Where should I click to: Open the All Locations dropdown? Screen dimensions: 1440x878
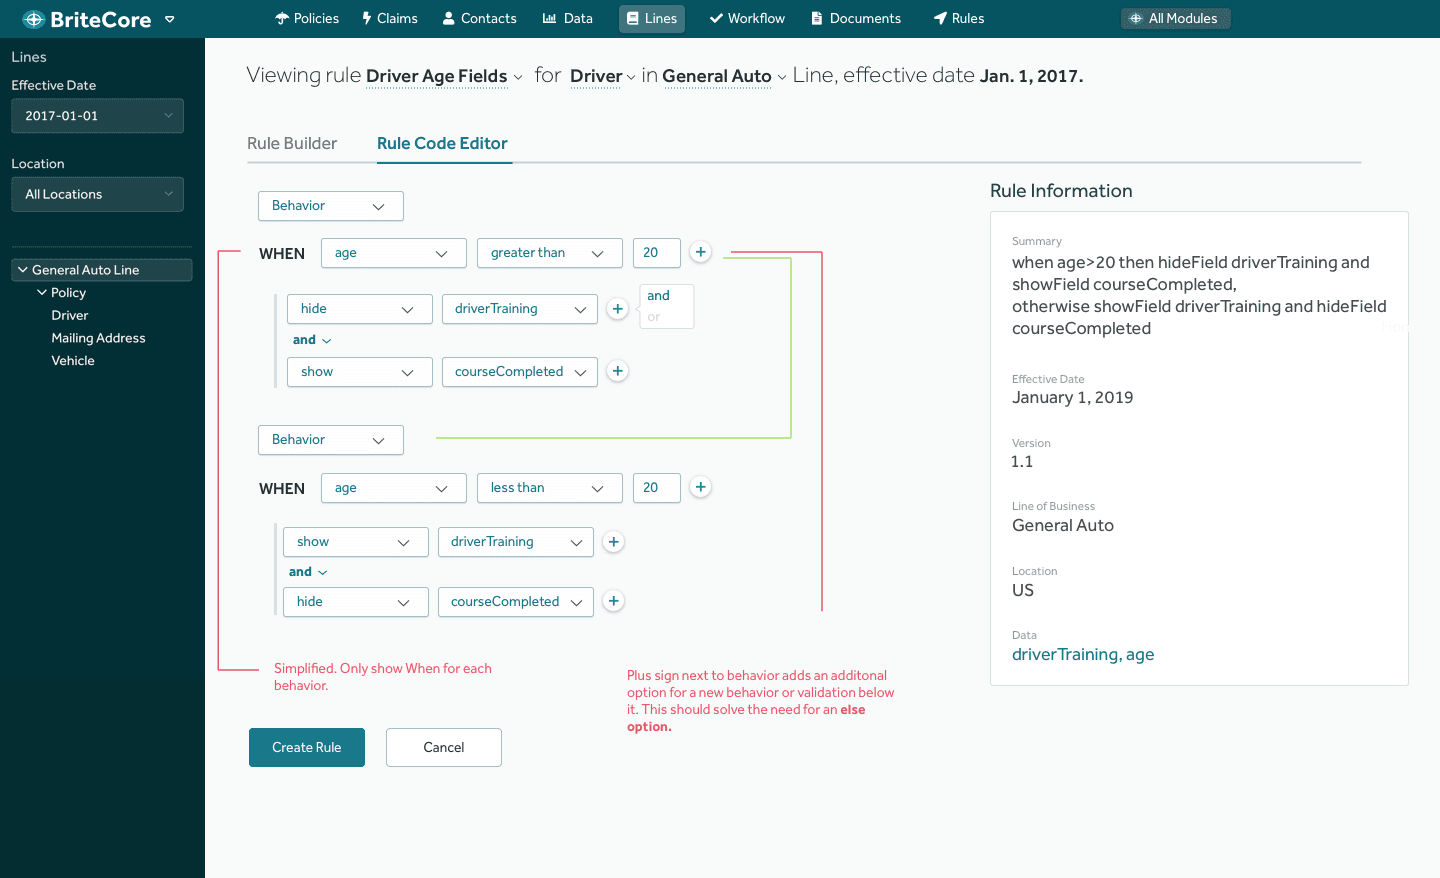[97, 194]
